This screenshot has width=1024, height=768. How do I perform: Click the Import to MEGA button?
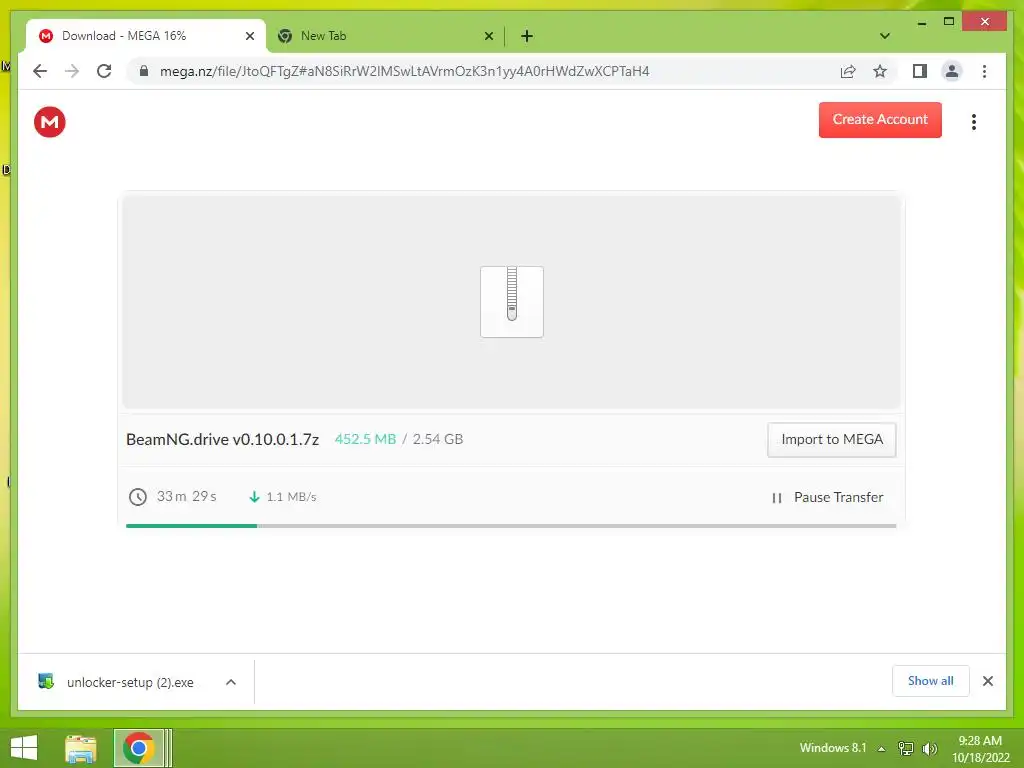coord(831,440)
